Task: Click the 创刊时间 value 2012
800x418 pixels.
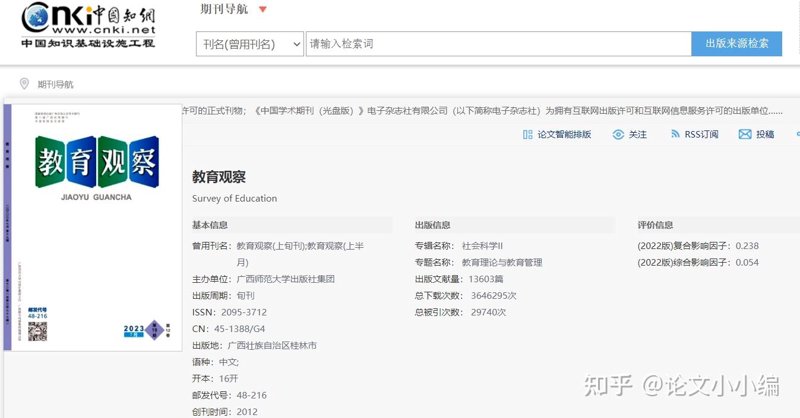Action: [x=247, y=412]
